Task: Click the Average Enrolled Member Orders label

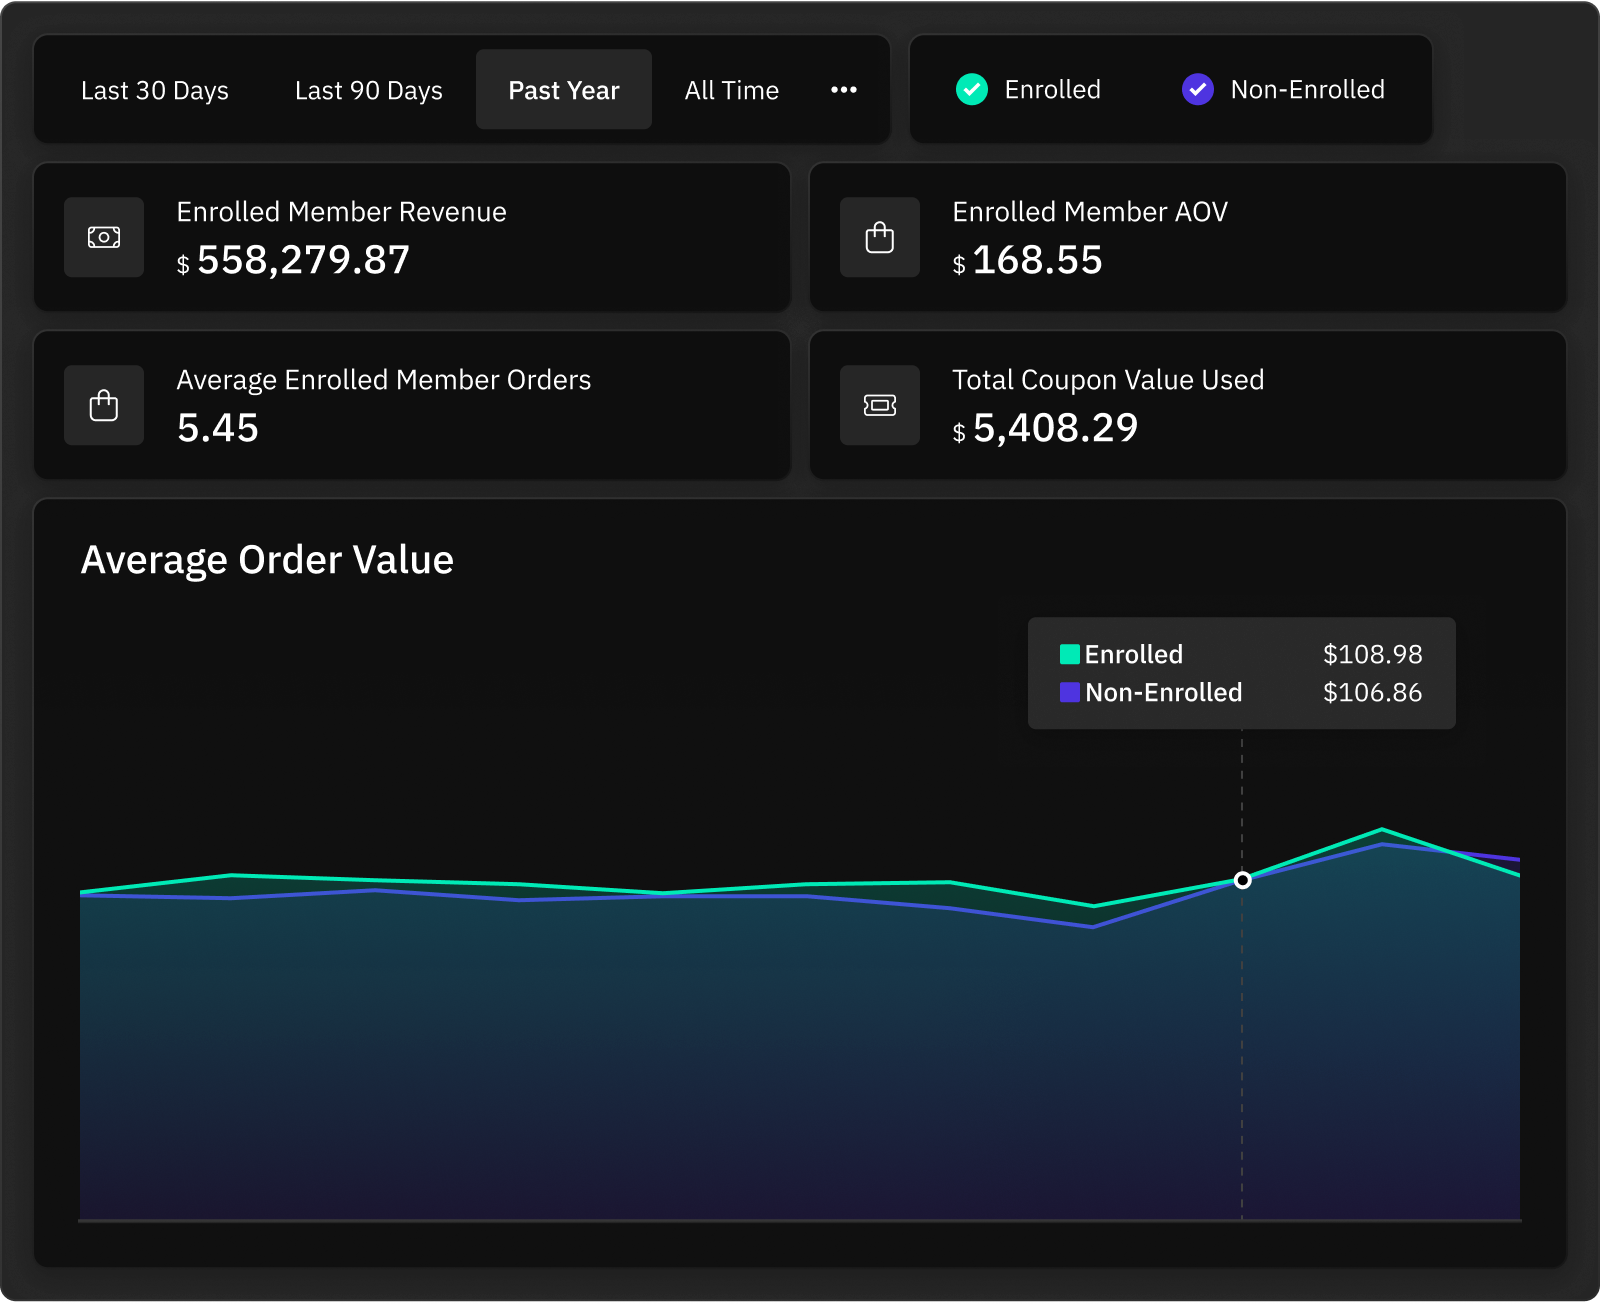Action: 384,381
